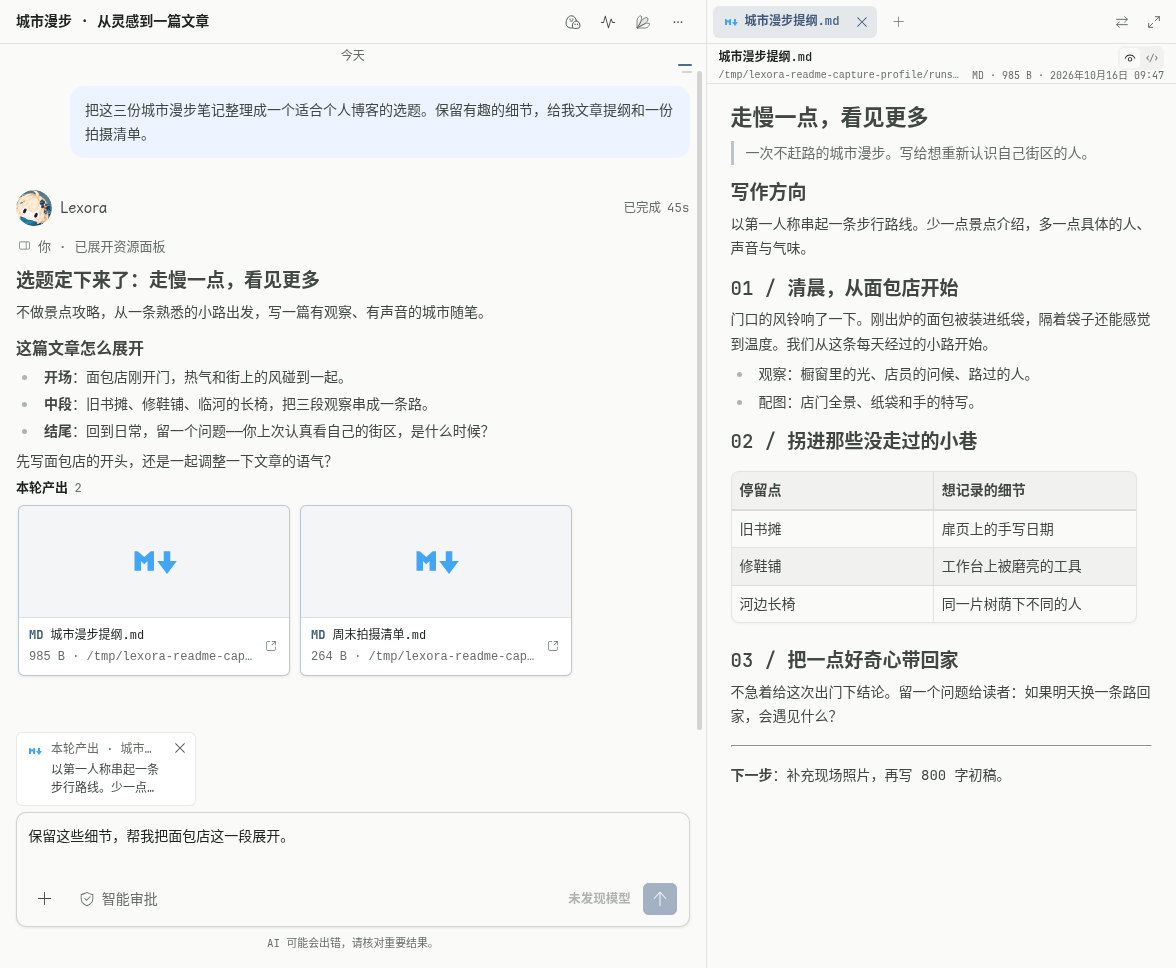Click 城市漫步提纲.md filename in file card
This screenshot has width=1176, height=968.
point(98,634)
